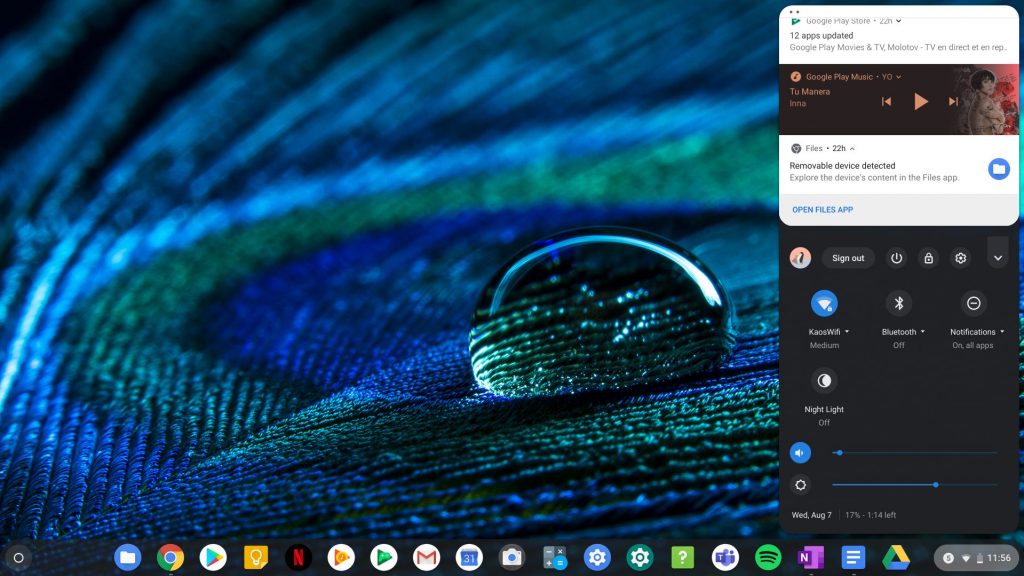Expand the Google Play Music notification
Viewport: 1024px width, 576px height.
(x=899, y=77)
